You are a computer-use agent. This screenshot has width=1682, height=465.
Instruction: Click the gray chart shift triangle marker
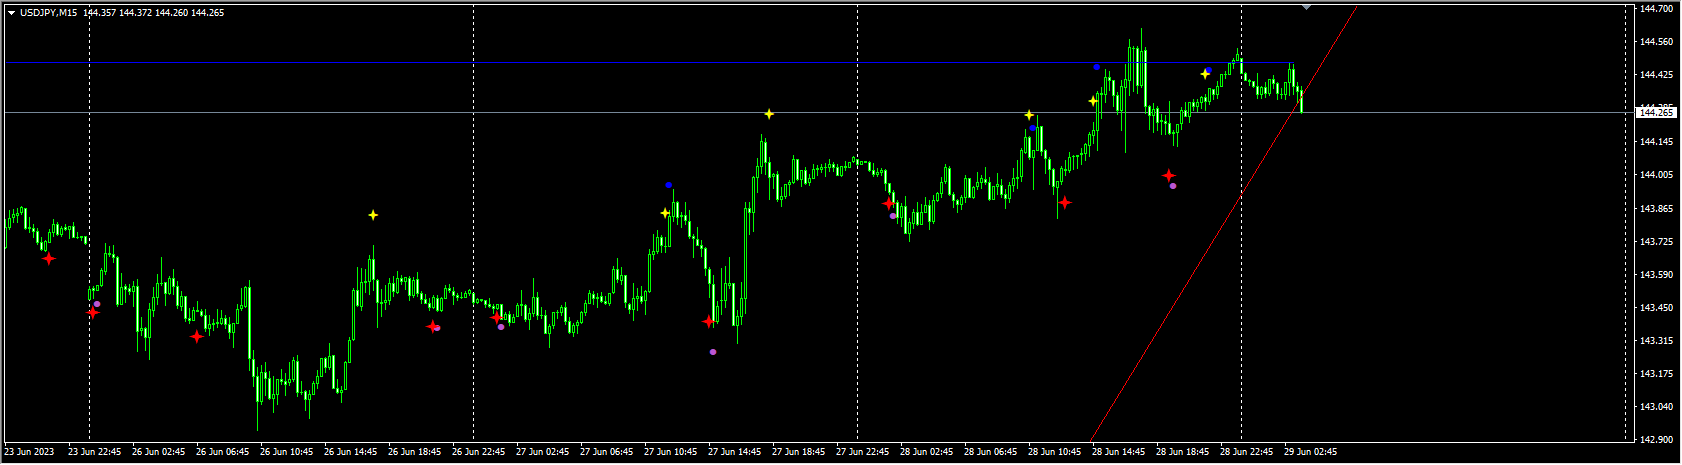(1306, 7)
